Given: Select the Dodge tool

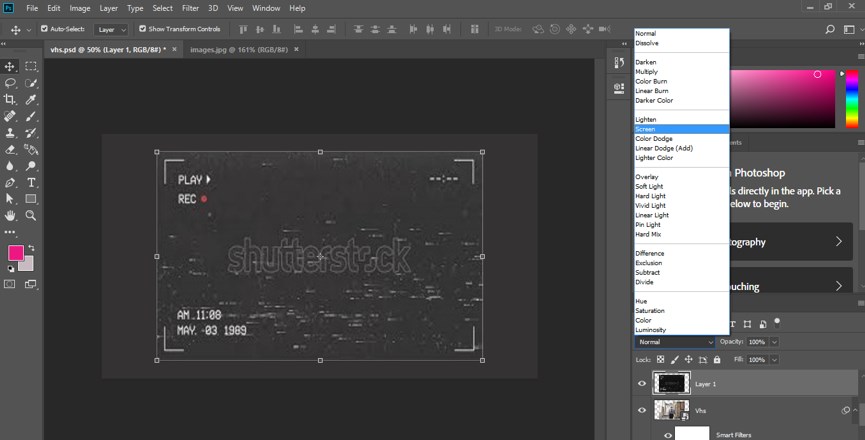Looking at the screenshot, I should click(x=31, y=166).
